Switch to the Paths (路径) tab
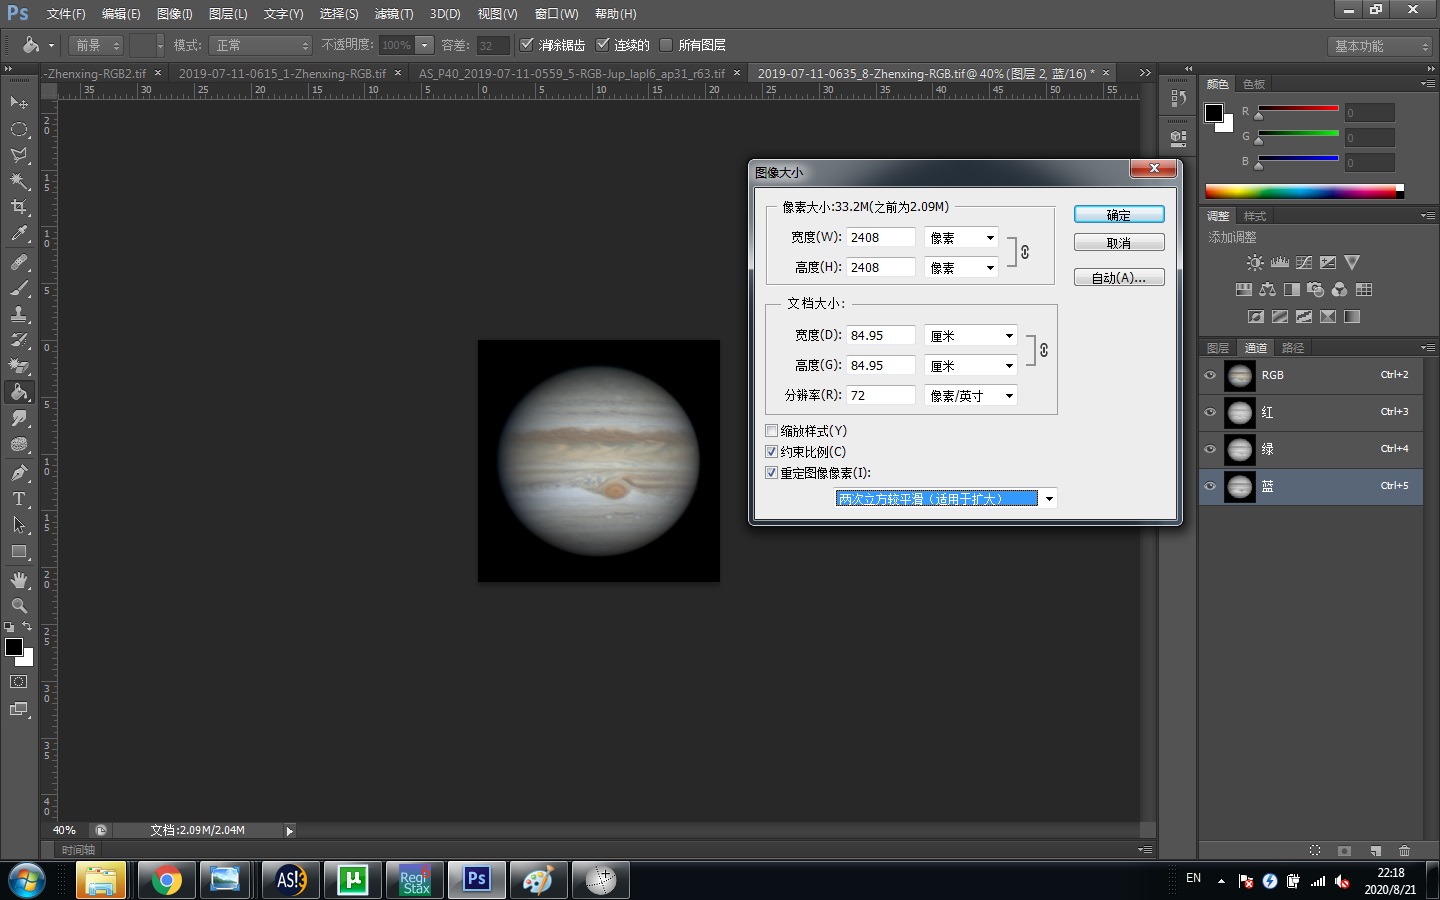Screen dimensions: 1440x900 (x=1293, y=348)
